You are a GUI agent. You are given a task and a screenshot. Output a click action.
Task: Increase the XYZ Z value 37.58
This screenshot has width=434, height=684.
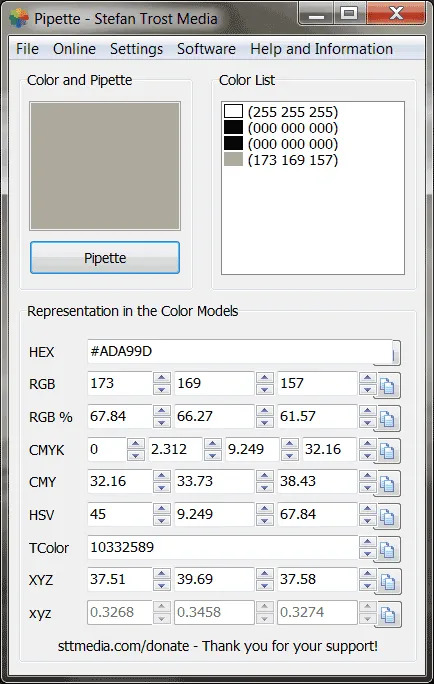pos(368,575)
